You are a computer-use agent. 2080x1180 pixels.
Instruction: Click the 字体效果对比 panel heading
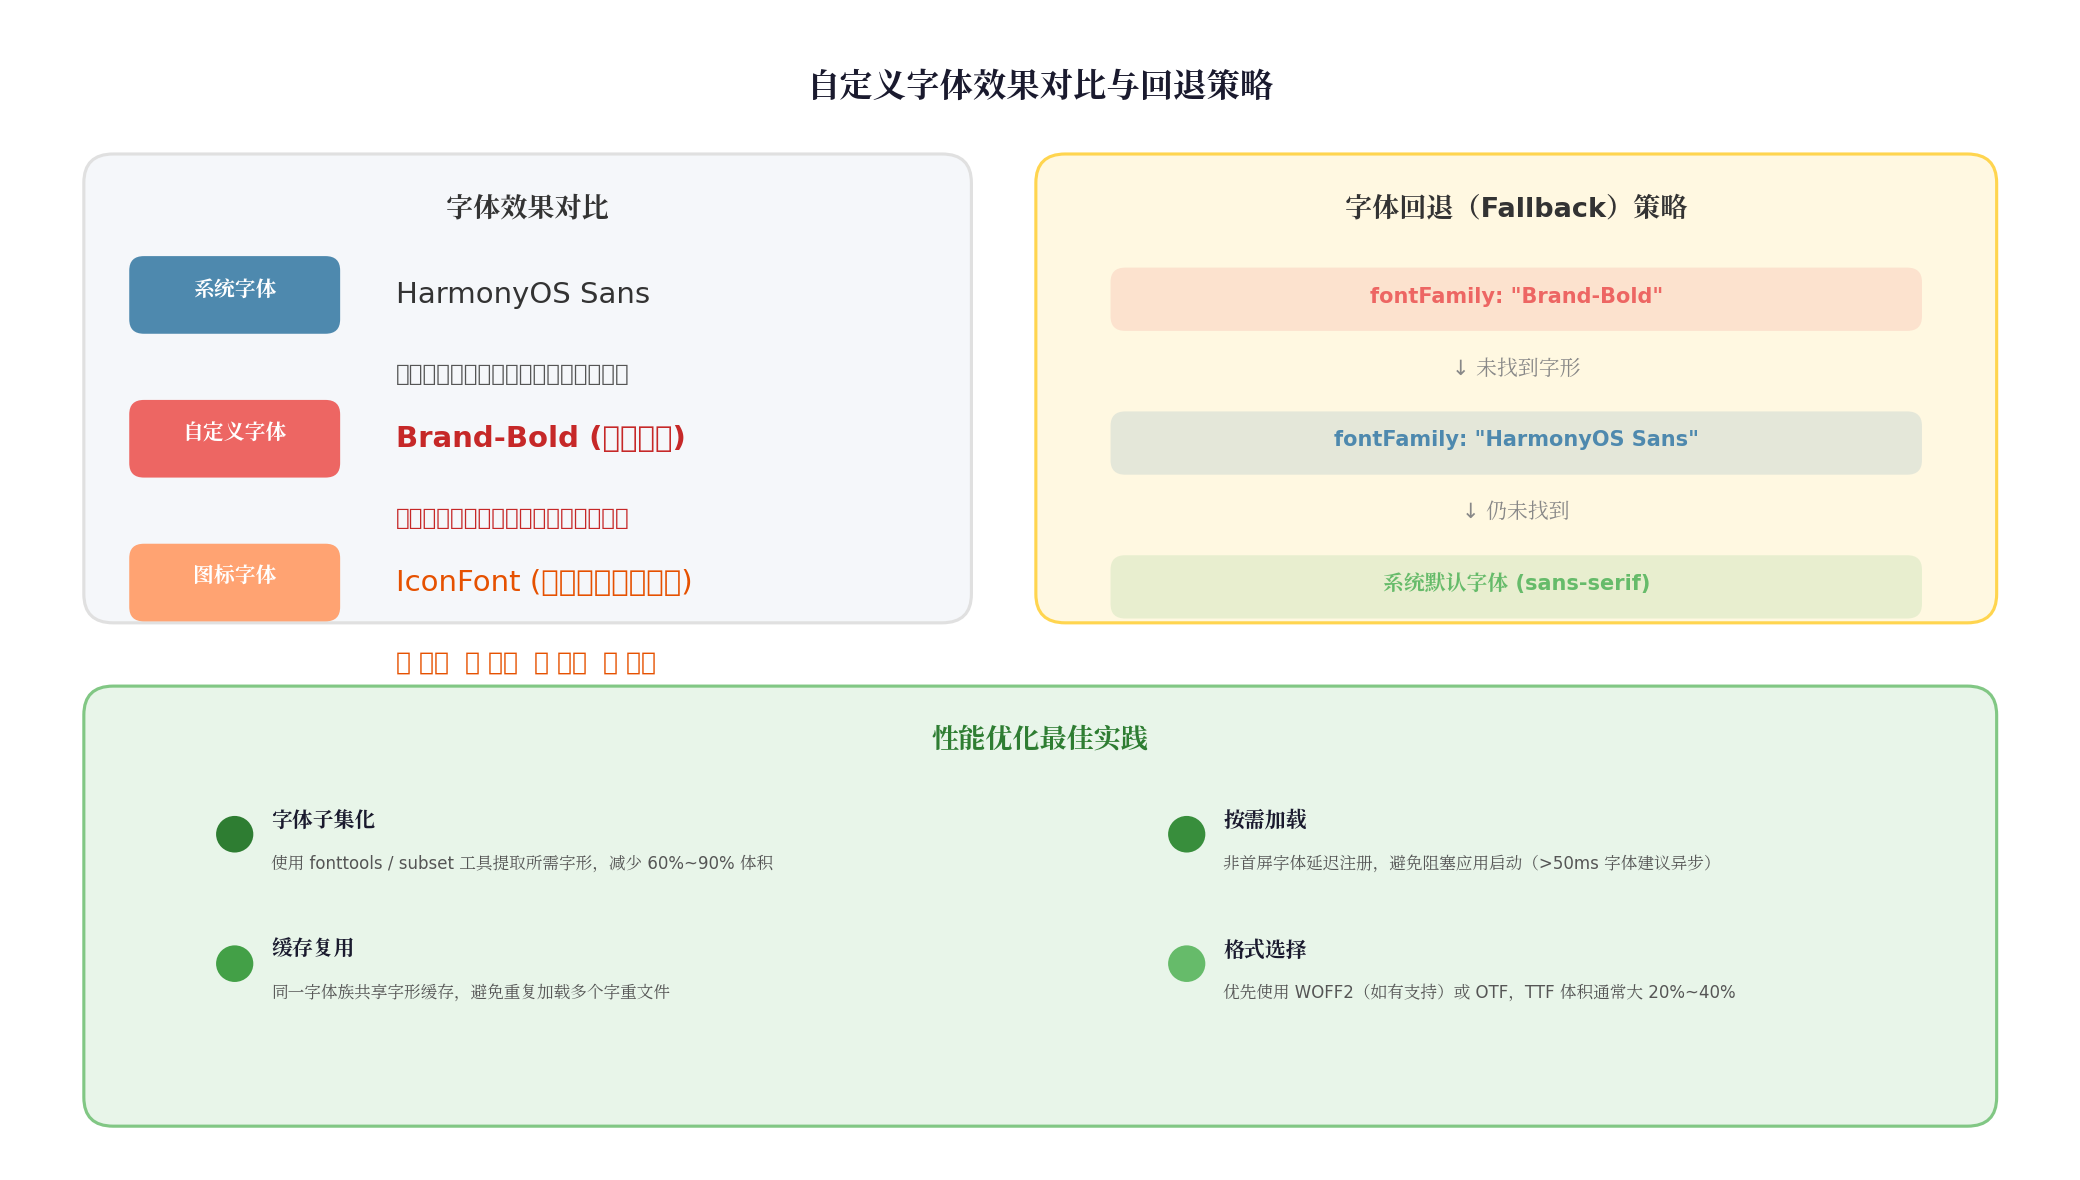[527, 207]
